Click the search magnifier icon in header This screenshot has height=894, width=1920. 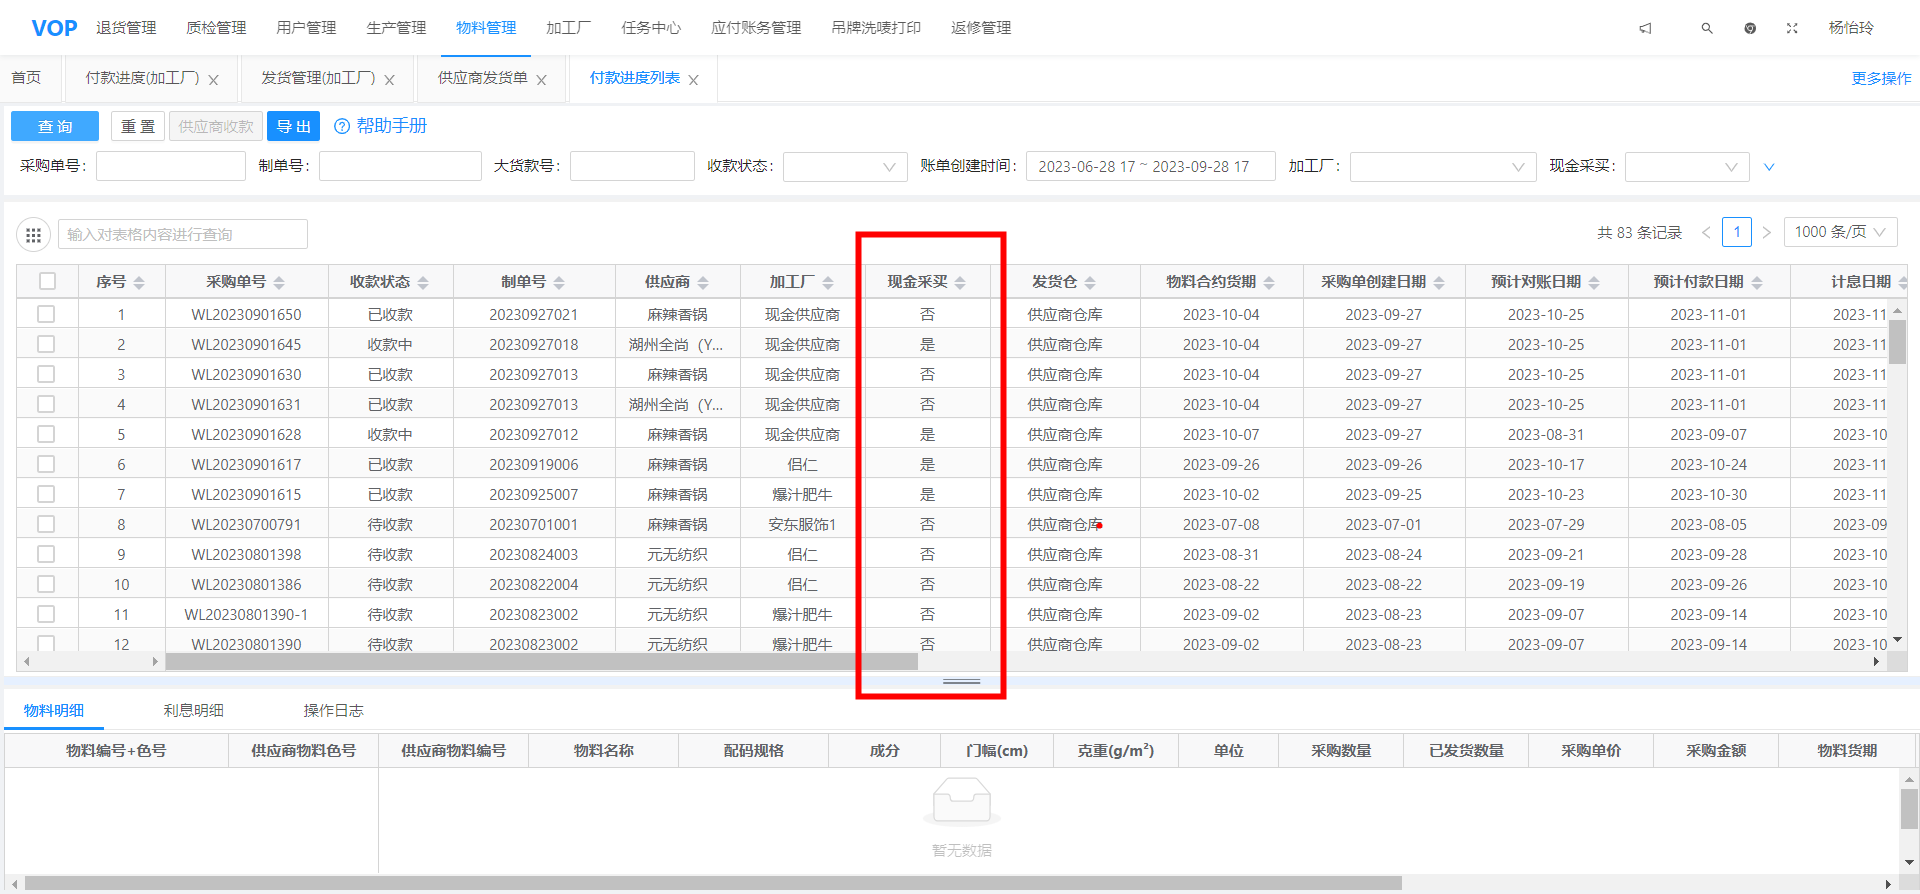point(1707,28)
